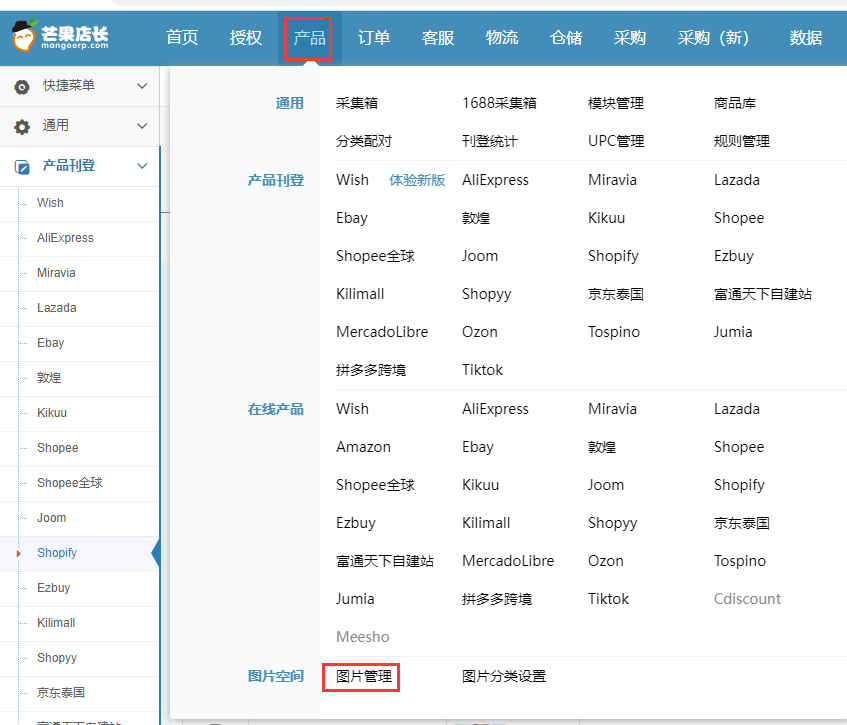Select Ezbuy in the left sidebar

pos(53,588)
